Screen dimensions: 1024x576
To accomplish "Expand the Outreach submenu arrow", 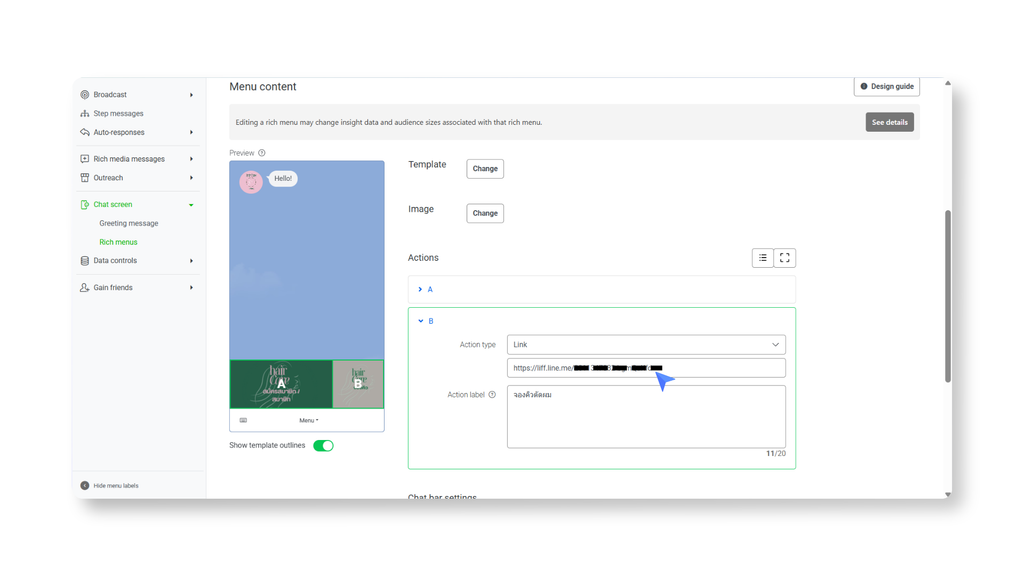I will pos(191,178).
